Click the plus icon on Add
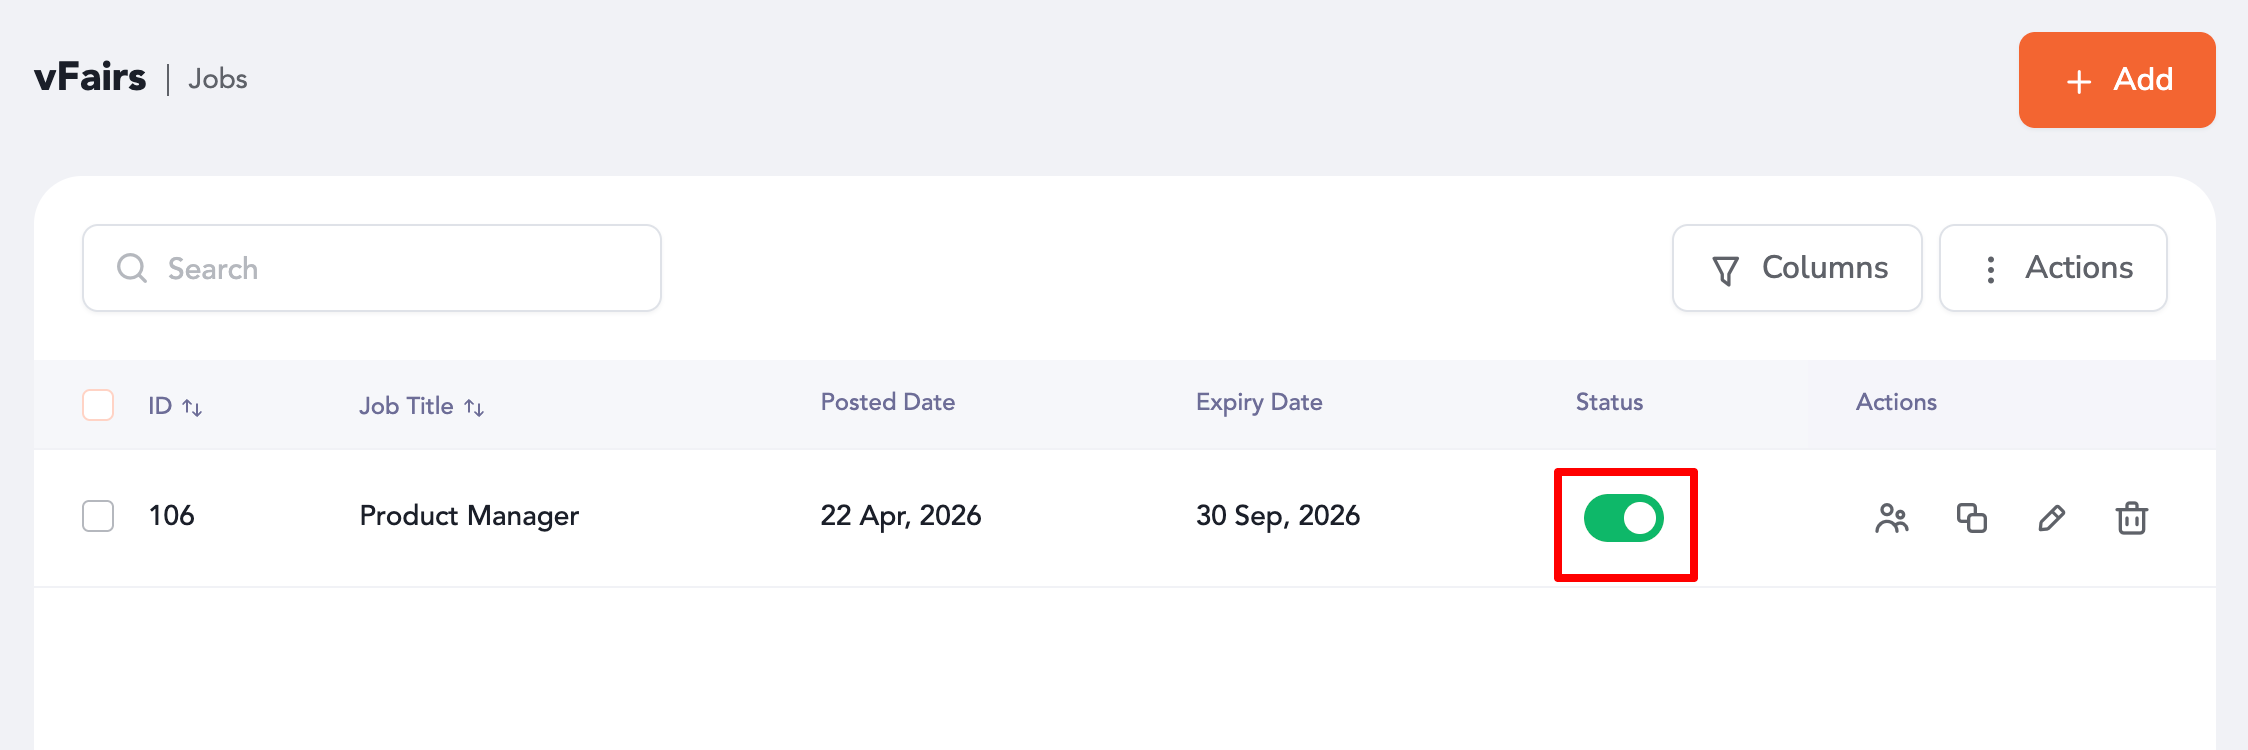Screen dimensions: 2248x750 (x=2079, y=81)
